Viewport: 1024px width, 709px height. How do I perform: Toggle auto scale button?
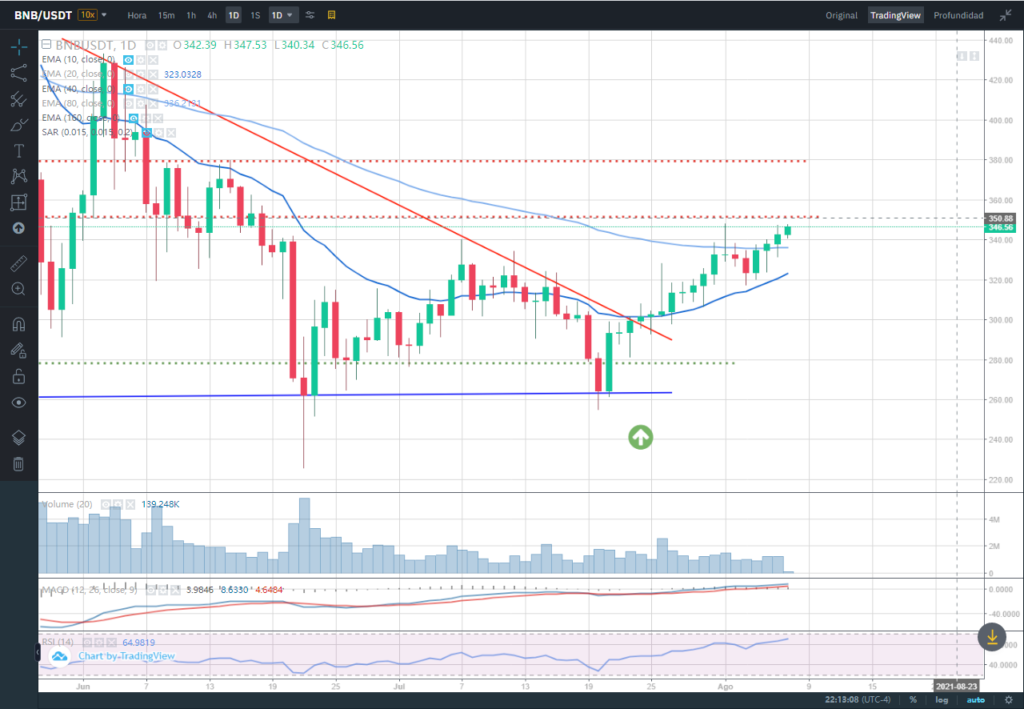pyautogui.click(x=976, y=700)
